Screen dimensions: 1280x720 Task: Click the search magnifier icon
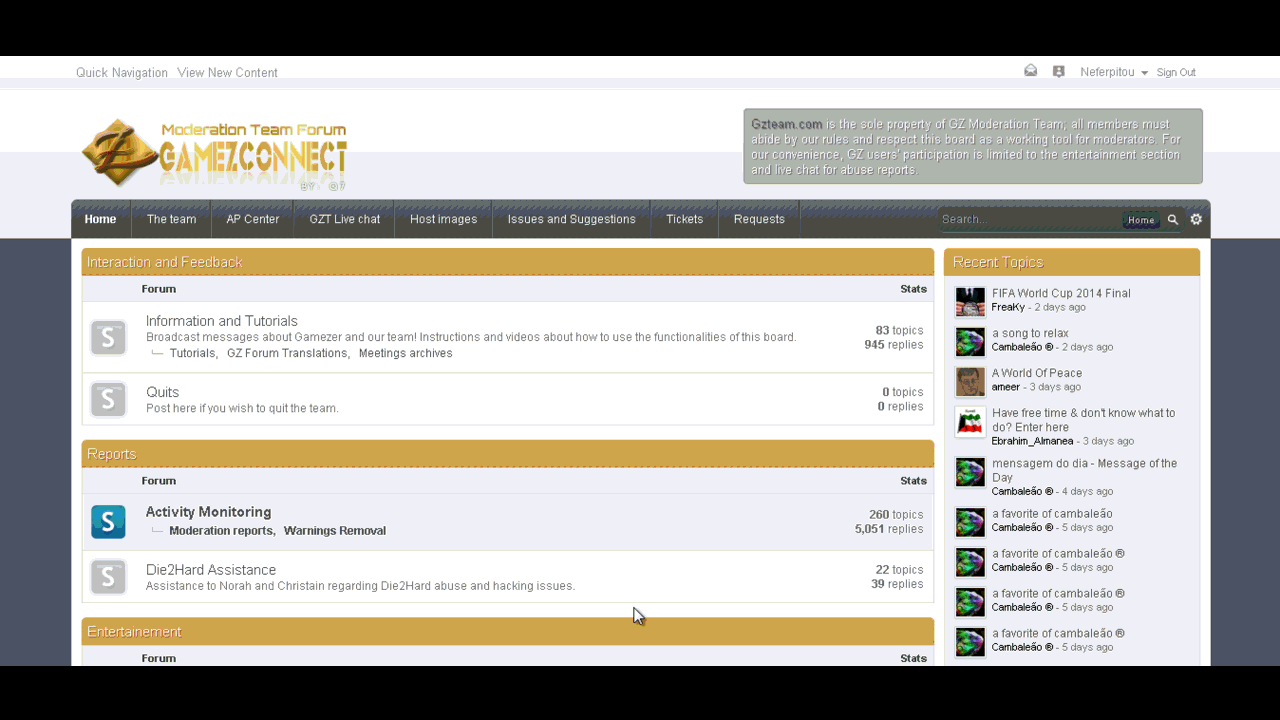point(1173,220)
